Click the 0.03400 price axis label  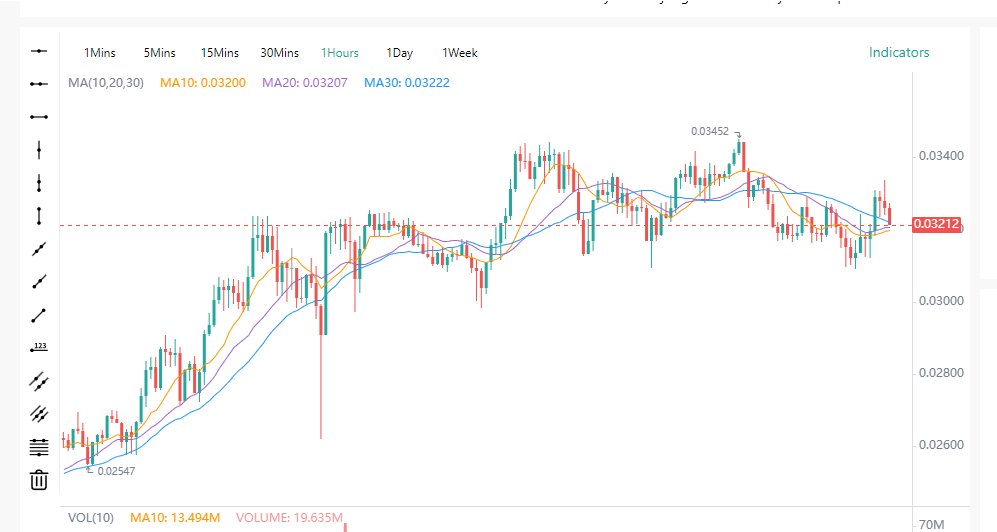coord(941,156)
